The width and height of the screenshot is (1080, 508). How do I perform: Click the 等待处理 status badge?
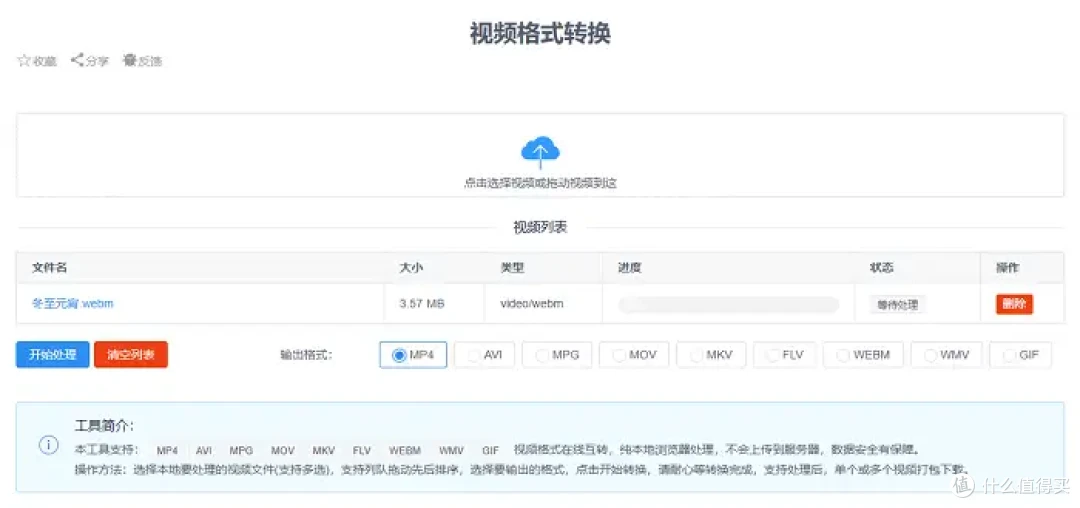(897, 305)
